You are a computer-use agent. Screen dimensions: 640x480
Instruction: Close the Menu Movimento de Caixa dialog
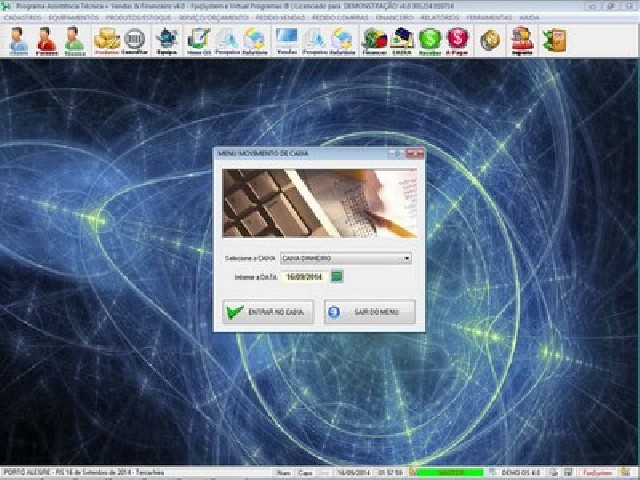416,153
